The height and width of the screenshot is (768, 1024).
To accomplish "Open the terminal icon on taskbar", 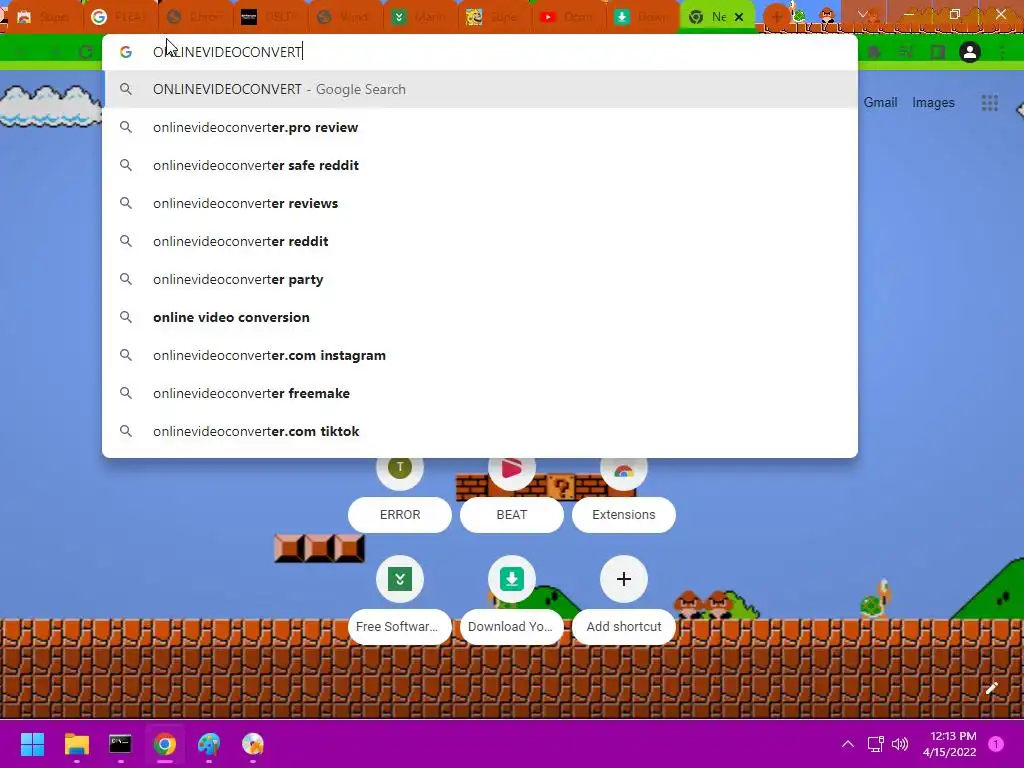I will click(x=120, y=744).
